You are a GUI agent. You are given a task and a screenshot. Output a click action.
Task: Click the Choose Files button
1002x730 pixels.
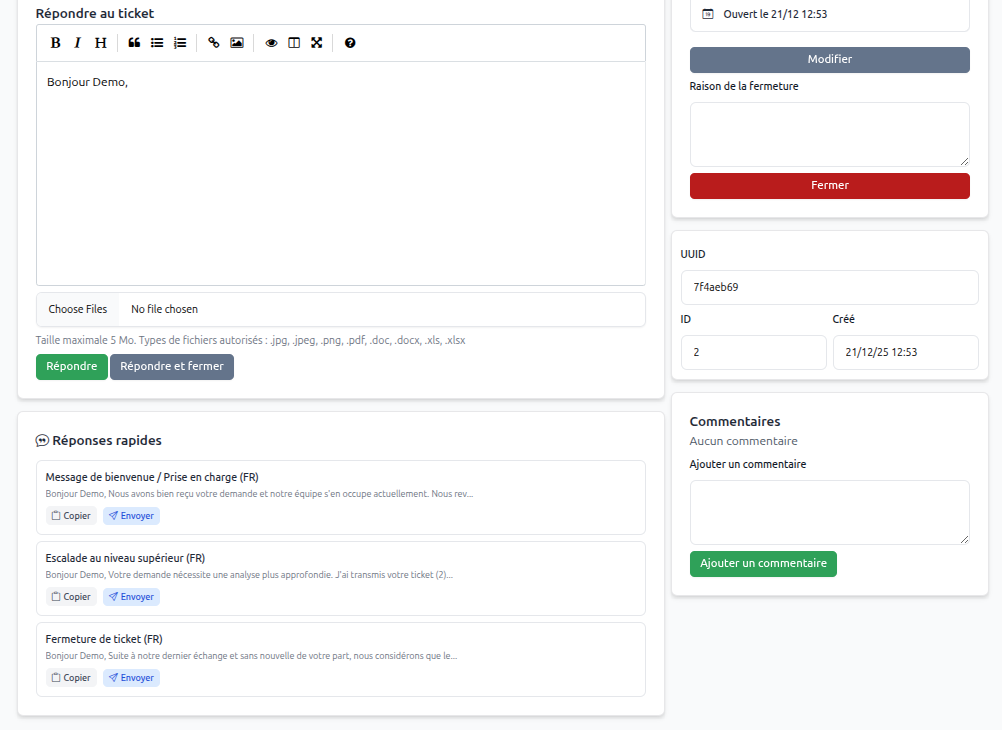tap(78, 310)
